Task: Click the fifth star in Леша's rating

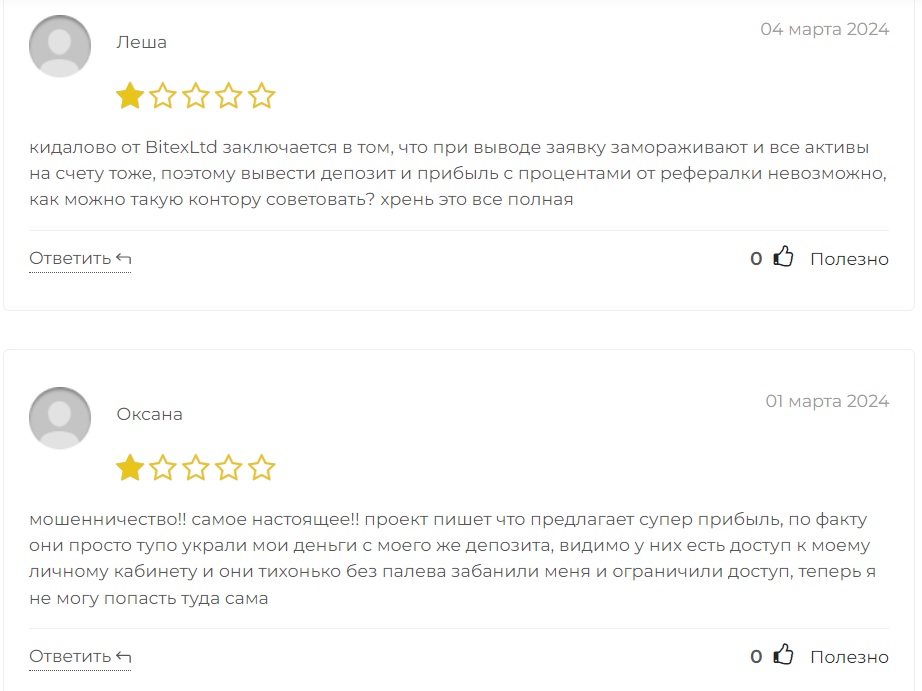Action: 262,96
